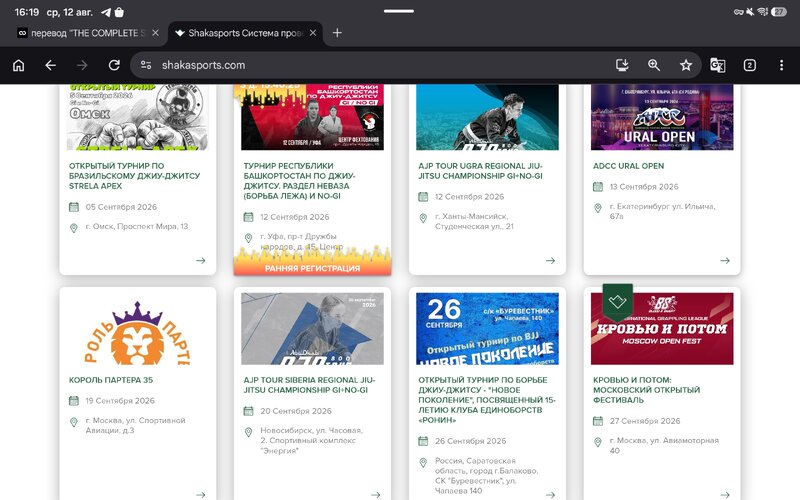800x500 pixels.
Task: Click location pin beside г. Омск address
Action: pos(74,228)
